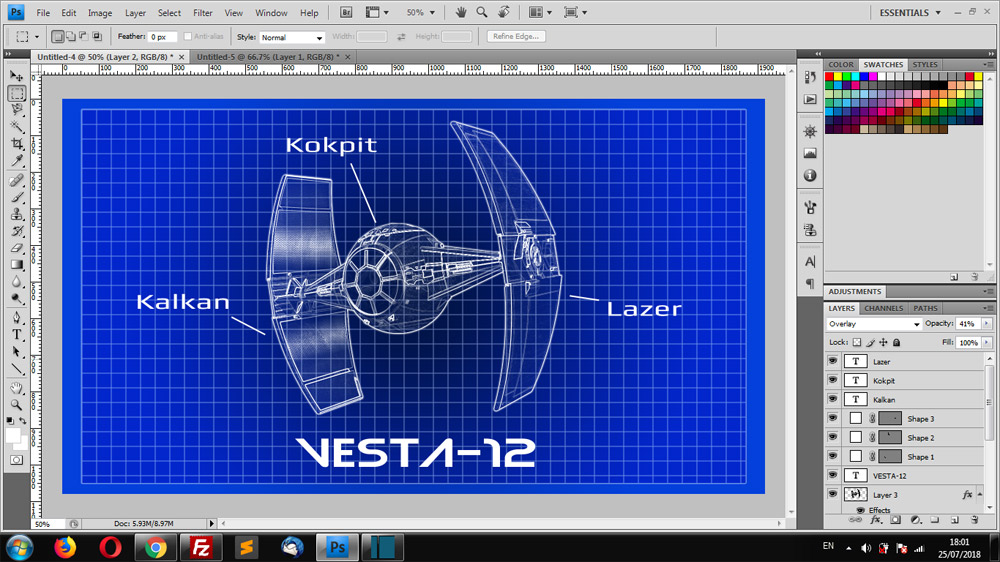Select the Pen tool
The height and width of the screenshot is (562, 1000).
tap(17, 318)
